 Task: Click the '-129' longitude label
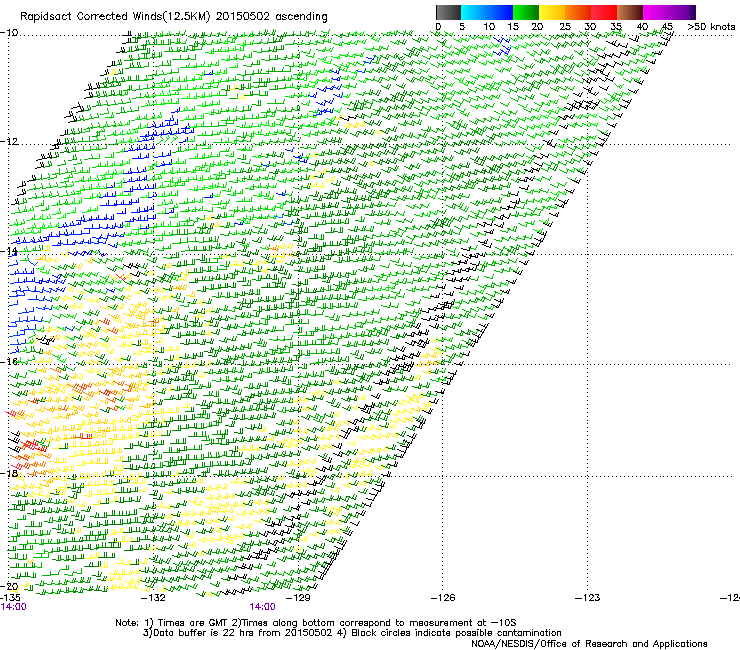click(x=298, y=598)
